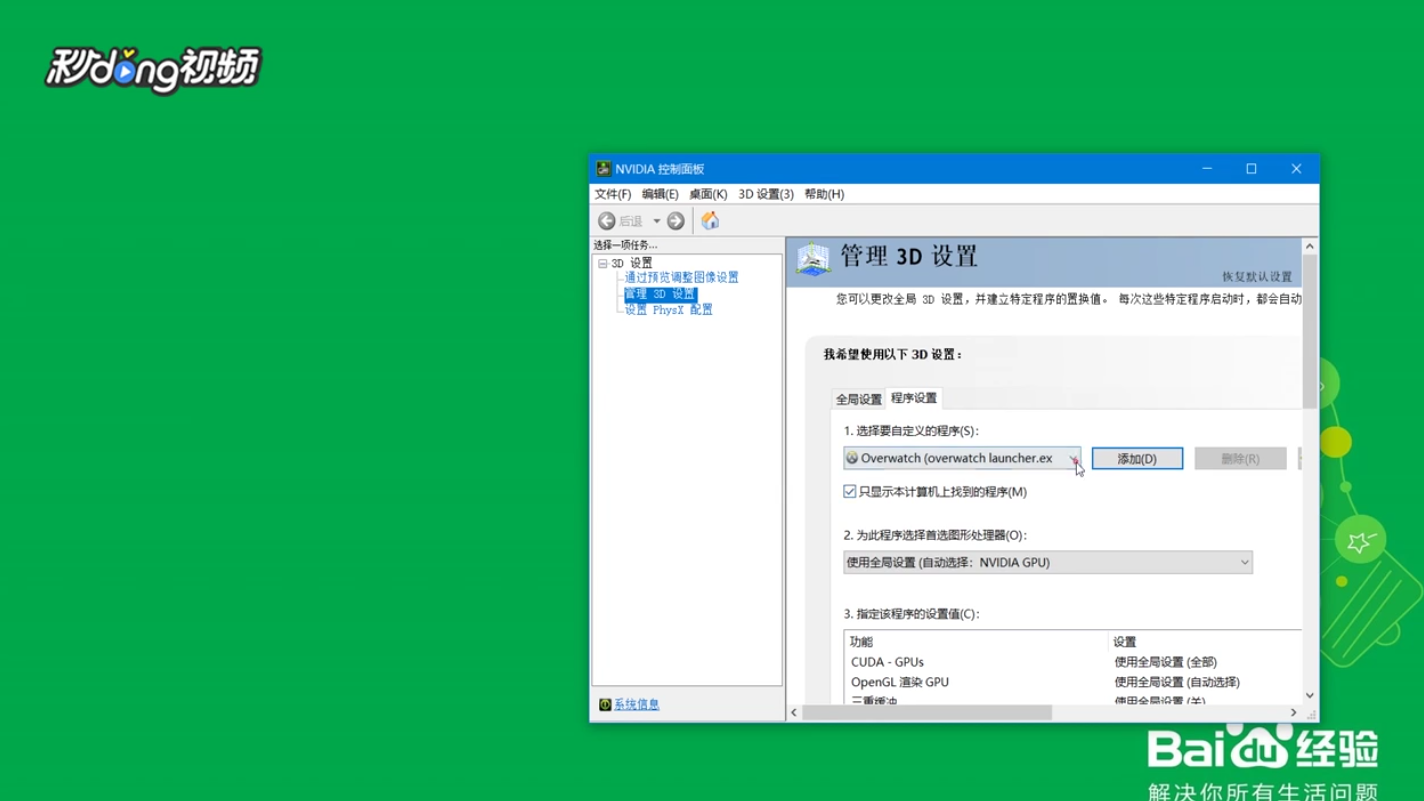This screenshot has width=1424, height=801.
Task: Open the 编辑(E) menu
Action: (x=660, y=194)
